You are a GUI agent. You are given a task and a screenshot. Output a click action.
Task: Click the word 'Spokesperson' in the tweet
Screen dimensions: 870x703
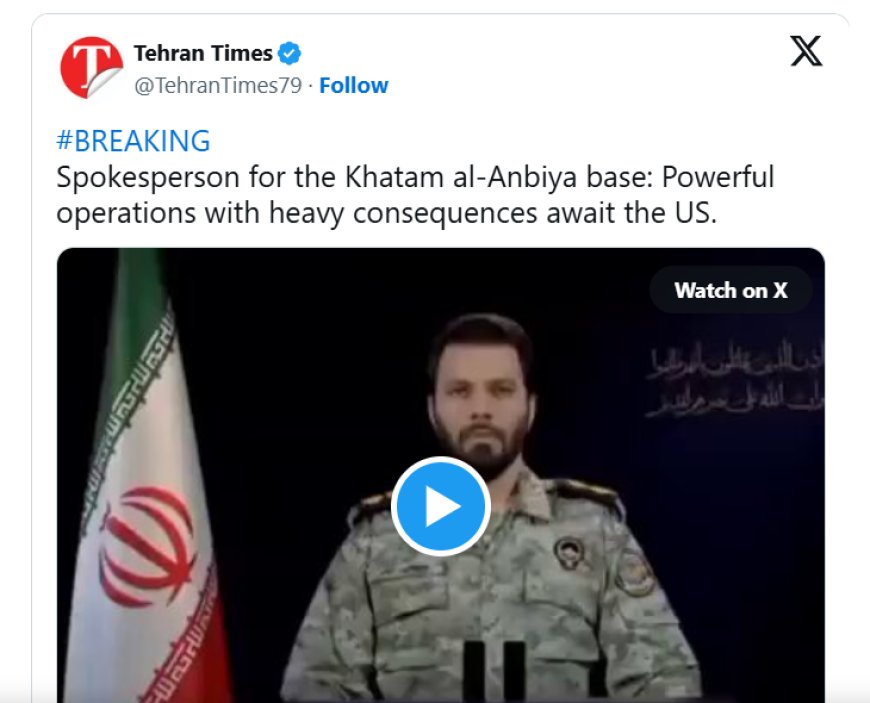(148, 178)
